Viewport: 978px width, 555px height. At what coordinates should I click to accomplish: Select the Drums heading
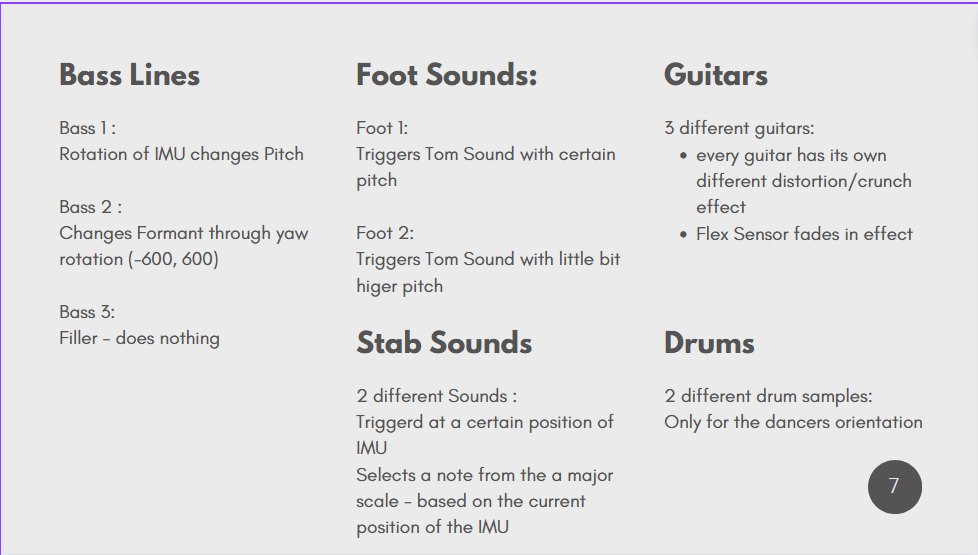point(709,344)
